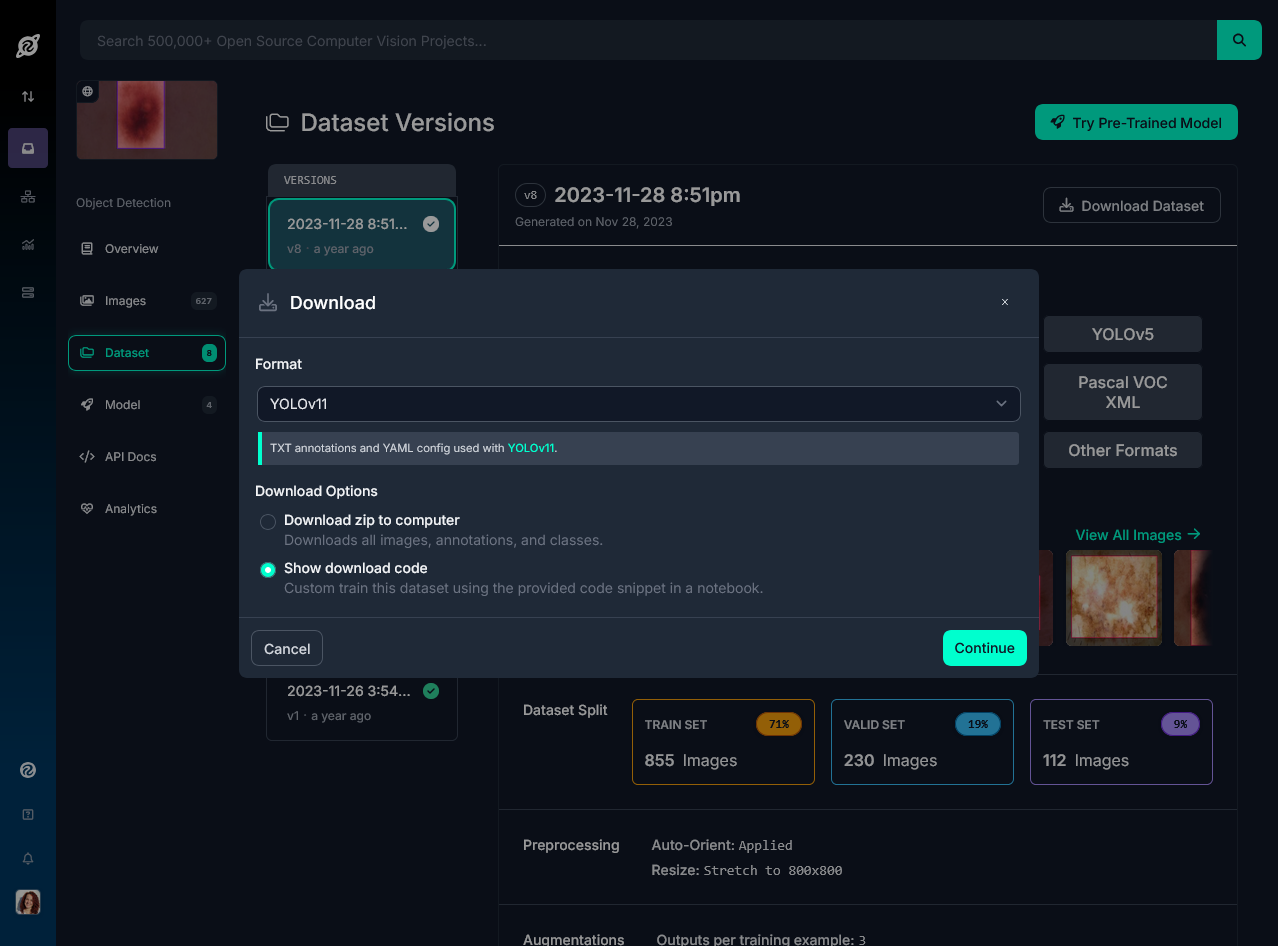Open the workflows hierarchy sidebar icon
The width and height of the screenshot is (1278, 946).
click(x=28, y=197)
